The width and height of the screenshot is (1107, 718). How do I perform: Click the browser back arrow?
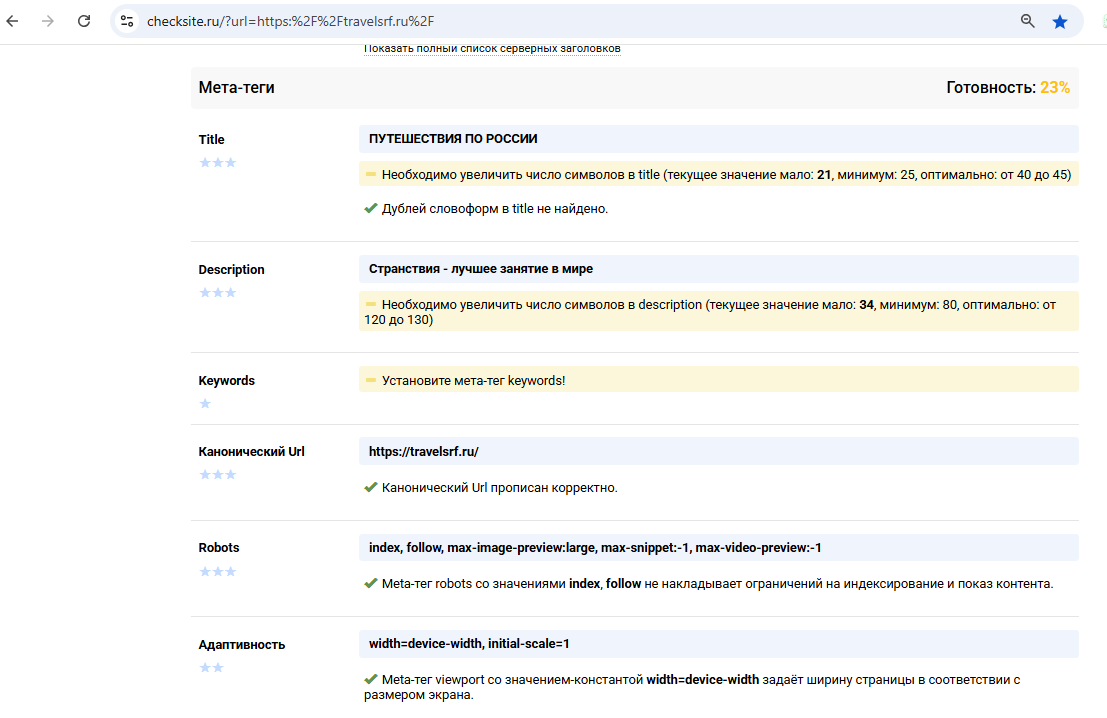[13, 21]
